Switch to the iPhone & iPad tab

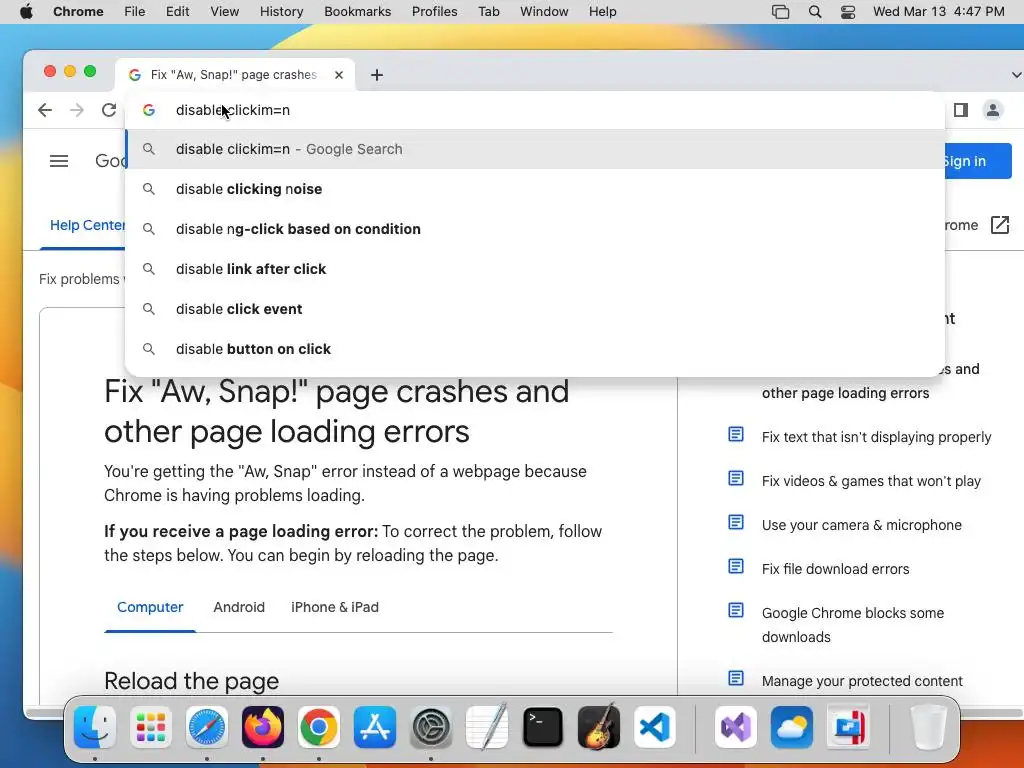[335, 607]
